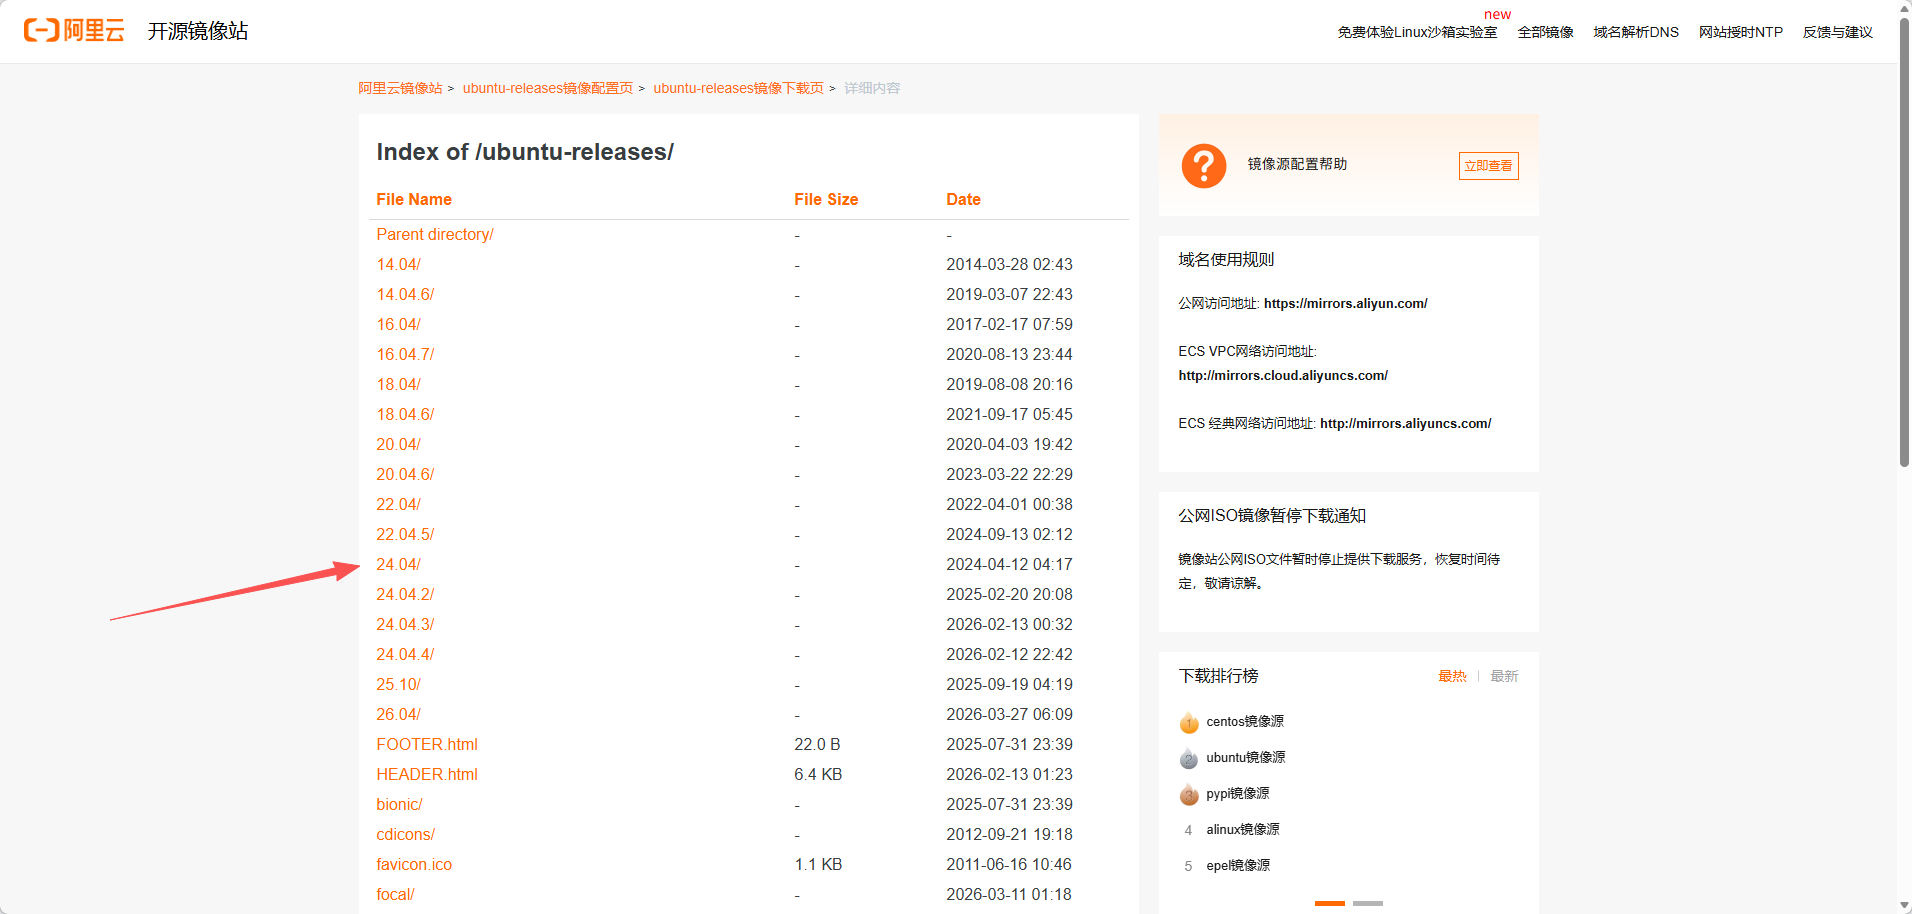Viewport: 1912px width, 914px height.
Task: Open the 24.04.2/ directory
Action: tap(405, 594)
